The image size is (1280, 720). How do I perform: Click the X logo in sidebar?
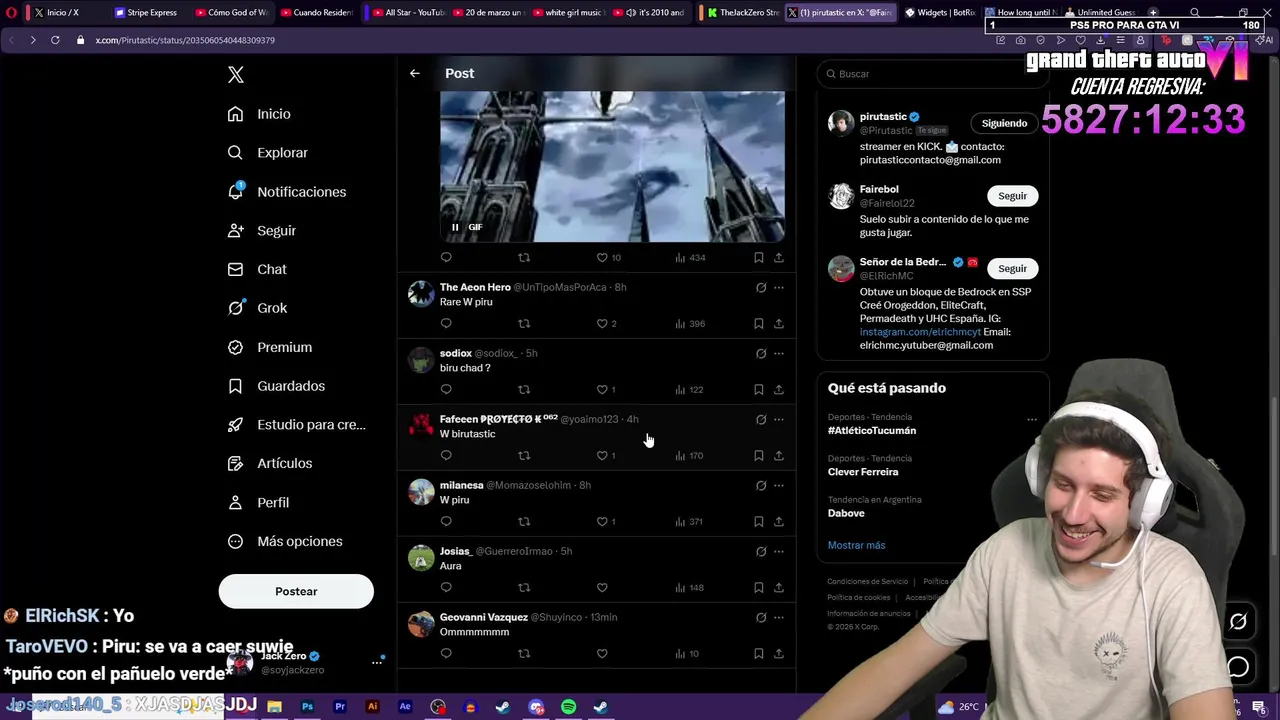[236, 75]
